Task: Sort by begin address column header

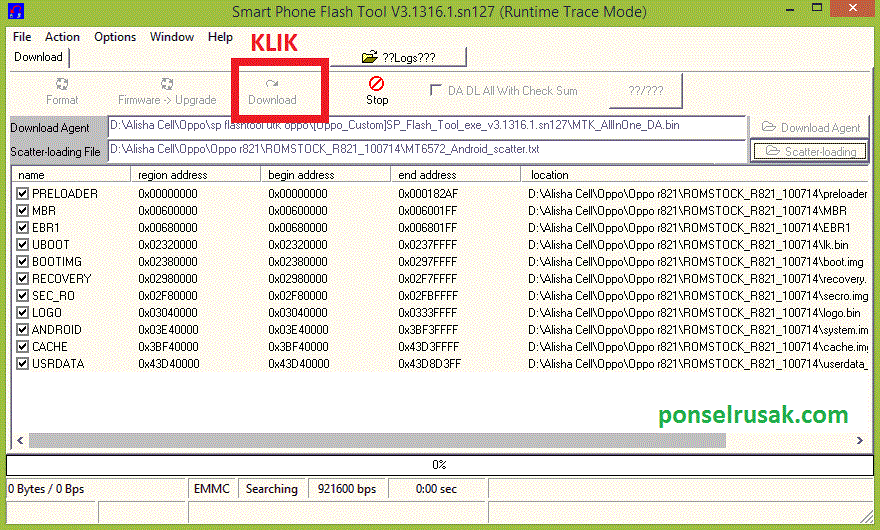Action: 326,175
